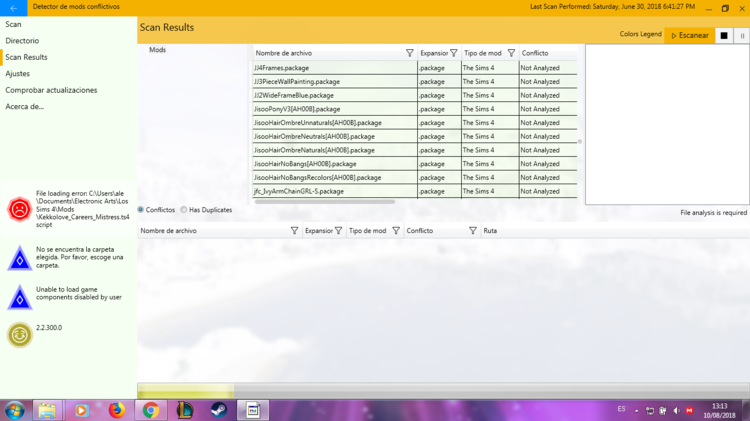Show hidden tray icons arrow

(636, 410)
